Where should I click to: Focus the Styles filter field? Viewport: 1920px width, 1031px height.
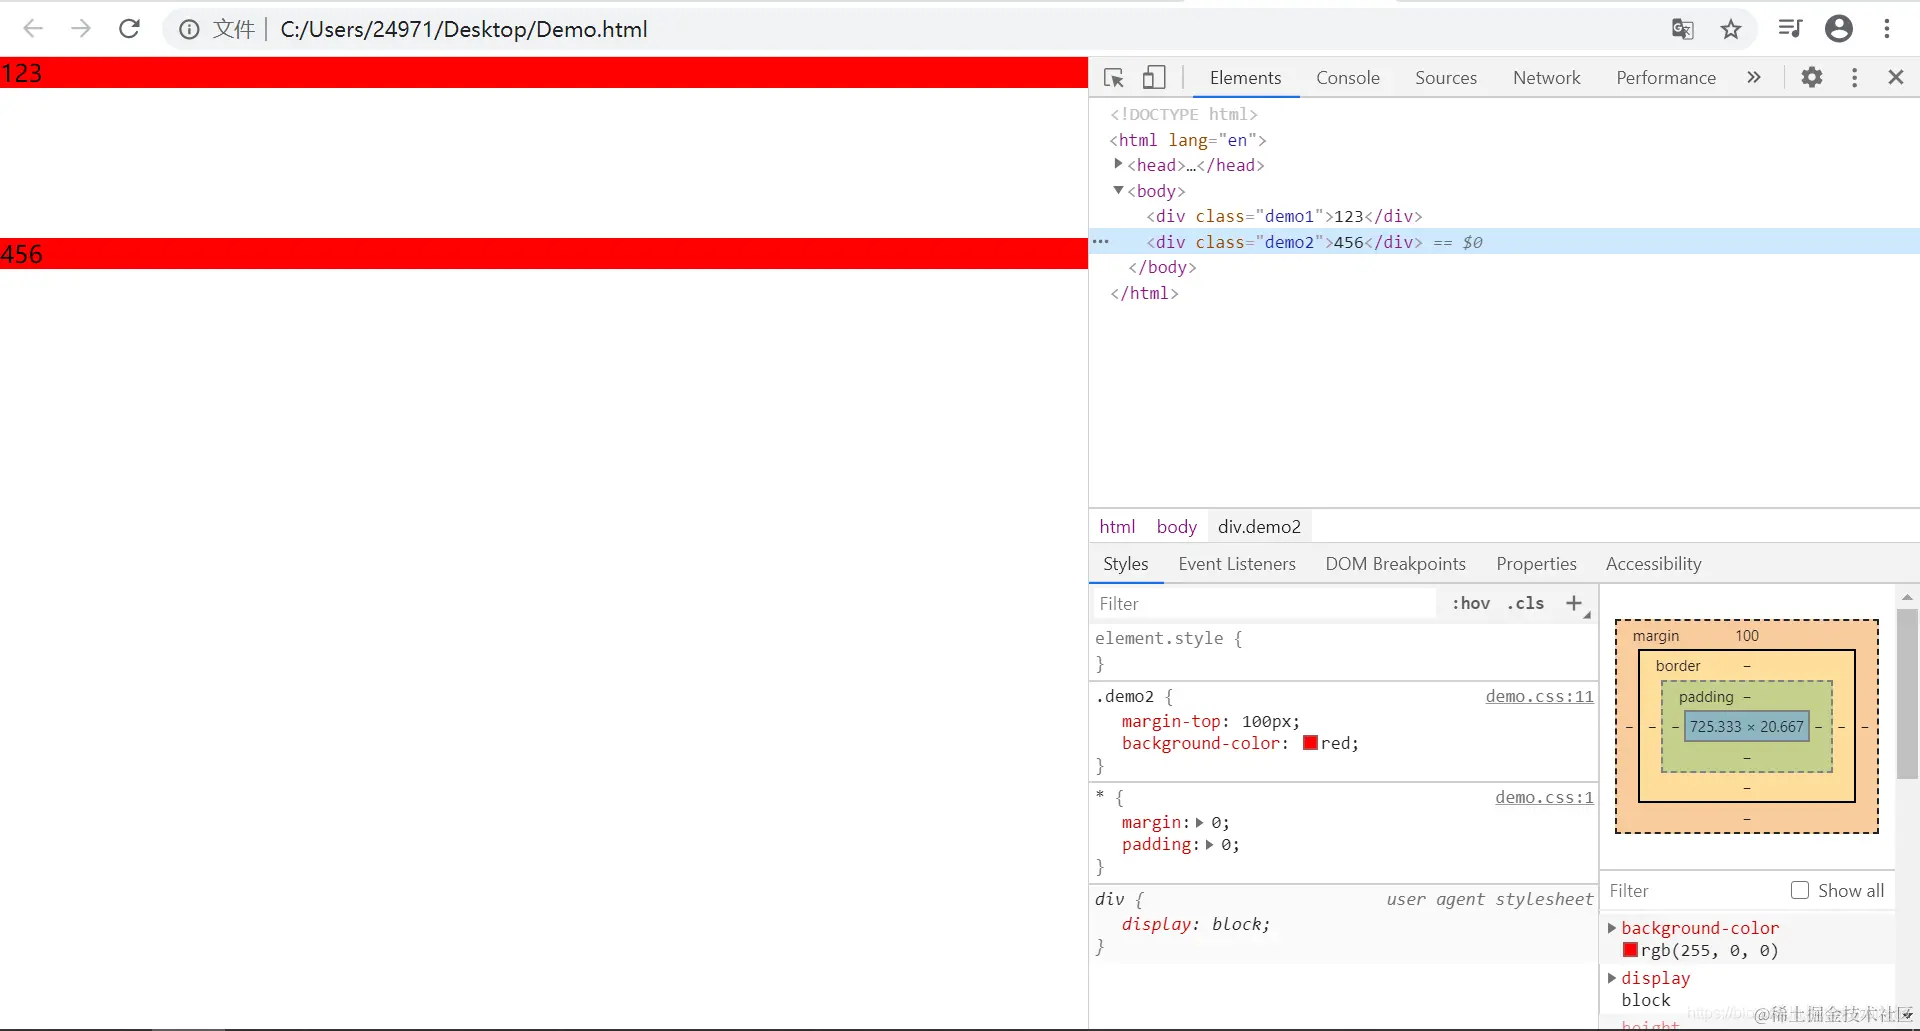point(1264,603)
